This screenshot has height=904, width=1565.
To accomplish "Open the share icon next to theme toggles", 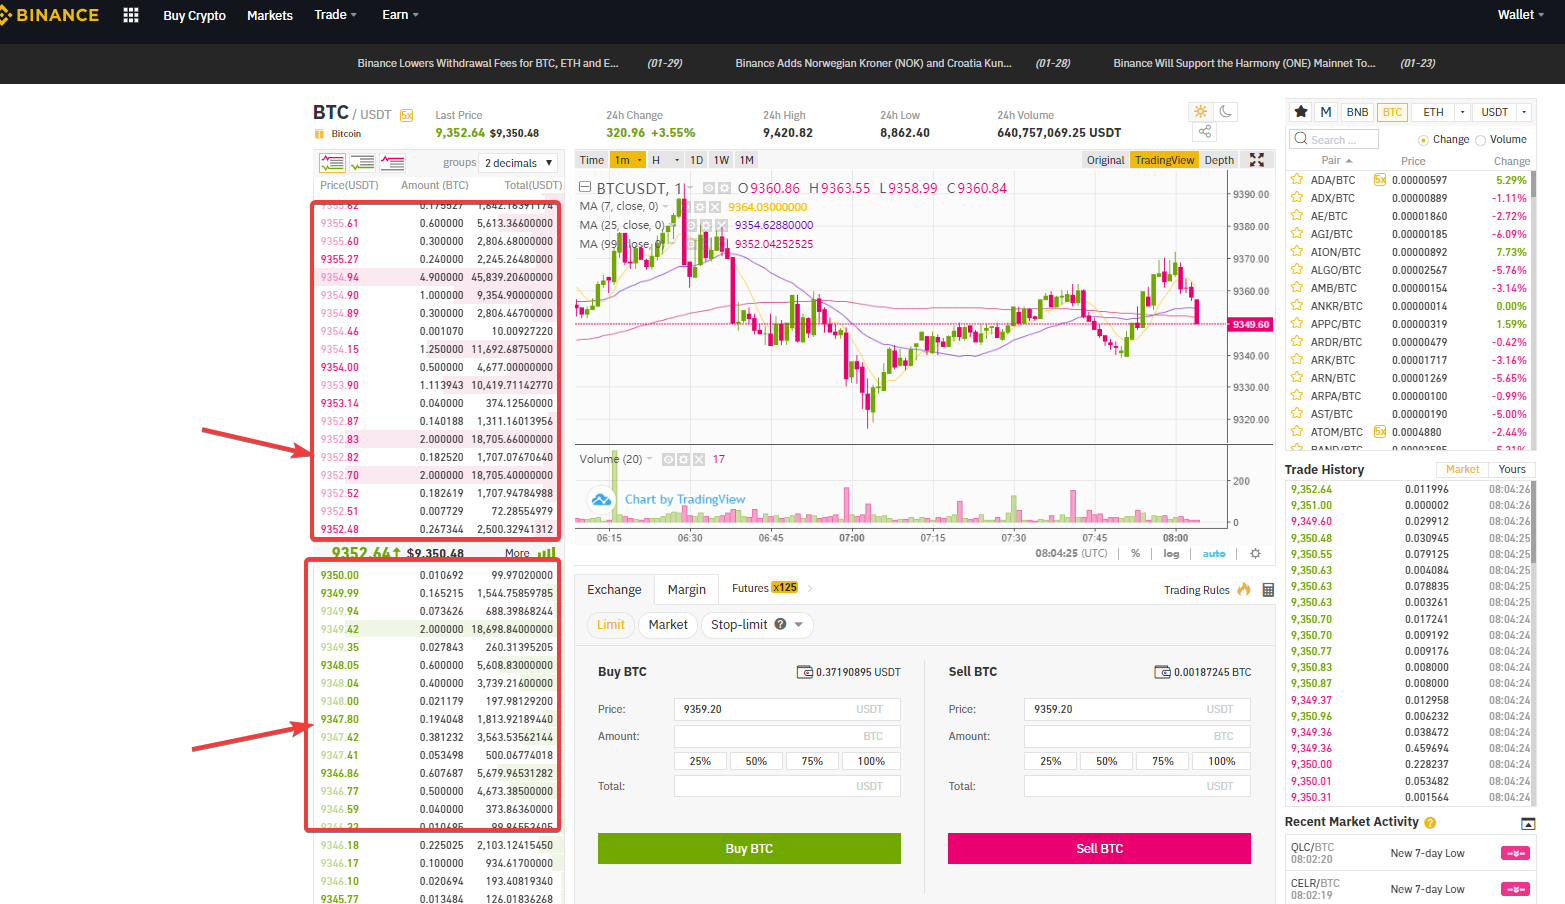I will click(1204, 131).
